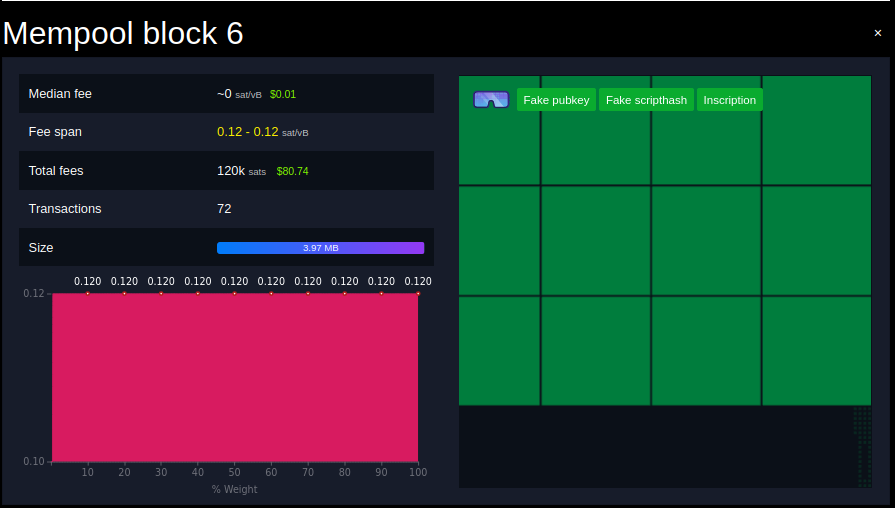Viewport: 895px width, 508px height.
Task: Toggle the Inscription filter
Action: coord(729,100)
